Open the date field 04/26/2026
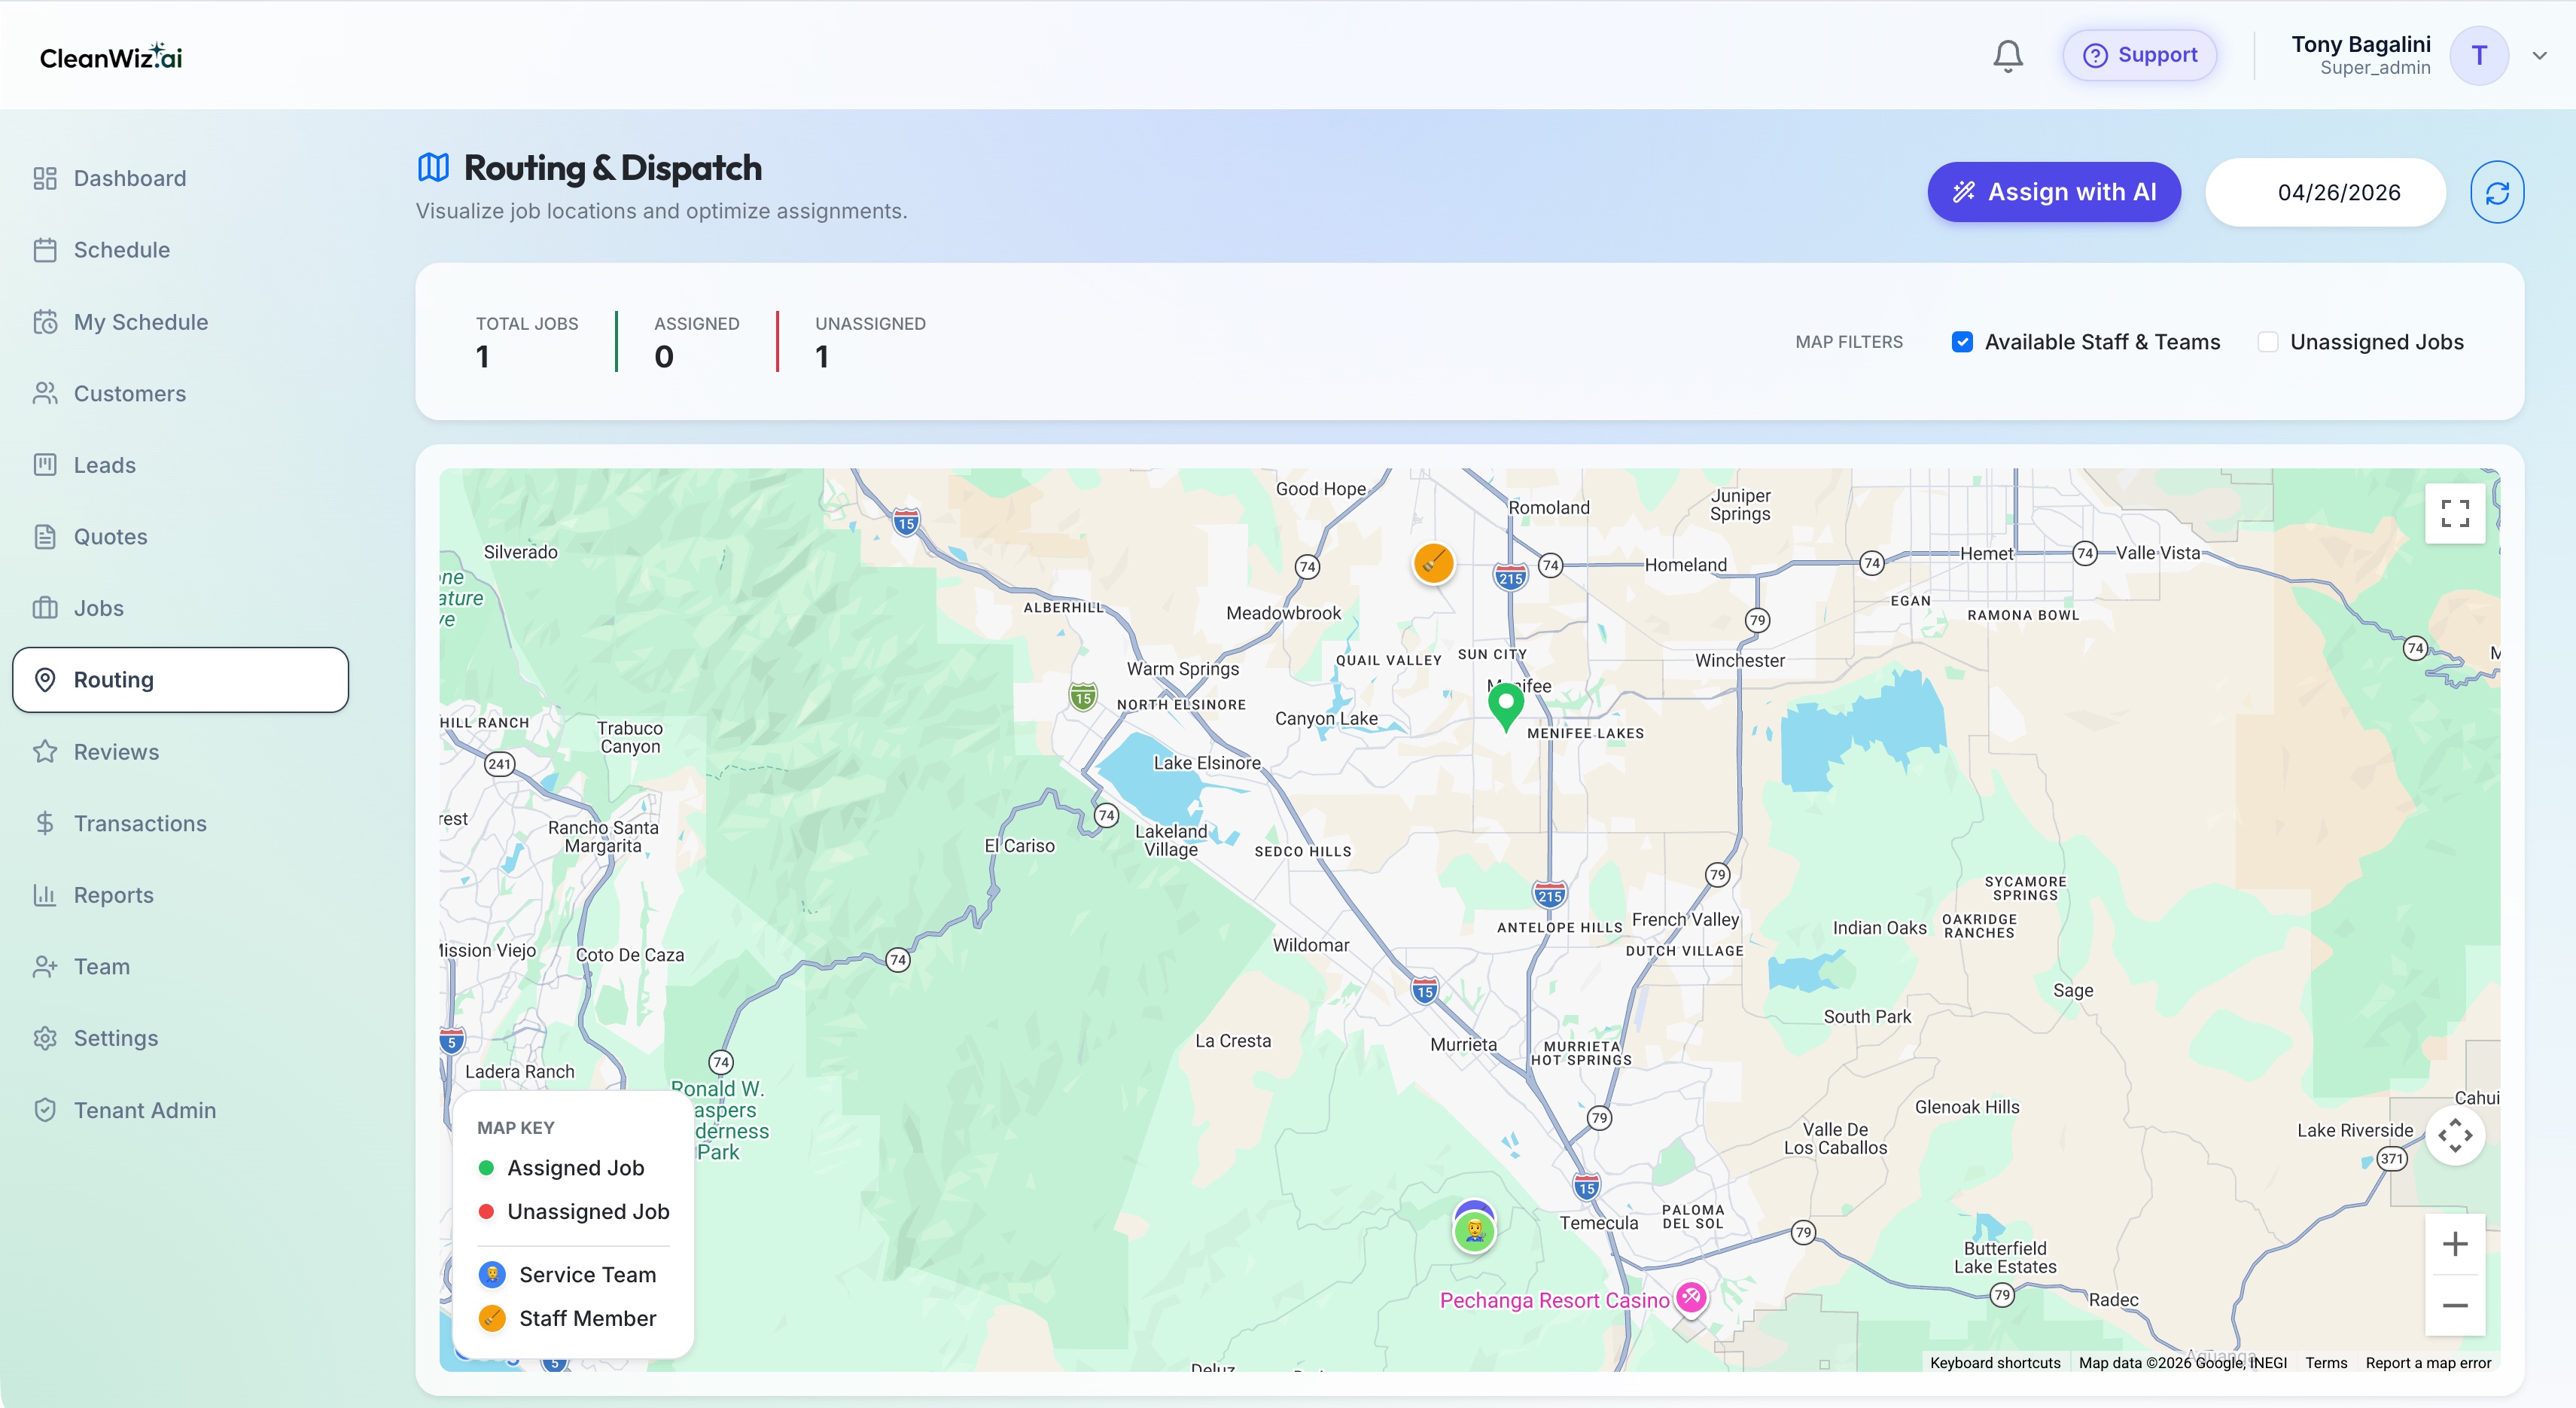Screen dimensions: 2576x1408 [2325, 192]
